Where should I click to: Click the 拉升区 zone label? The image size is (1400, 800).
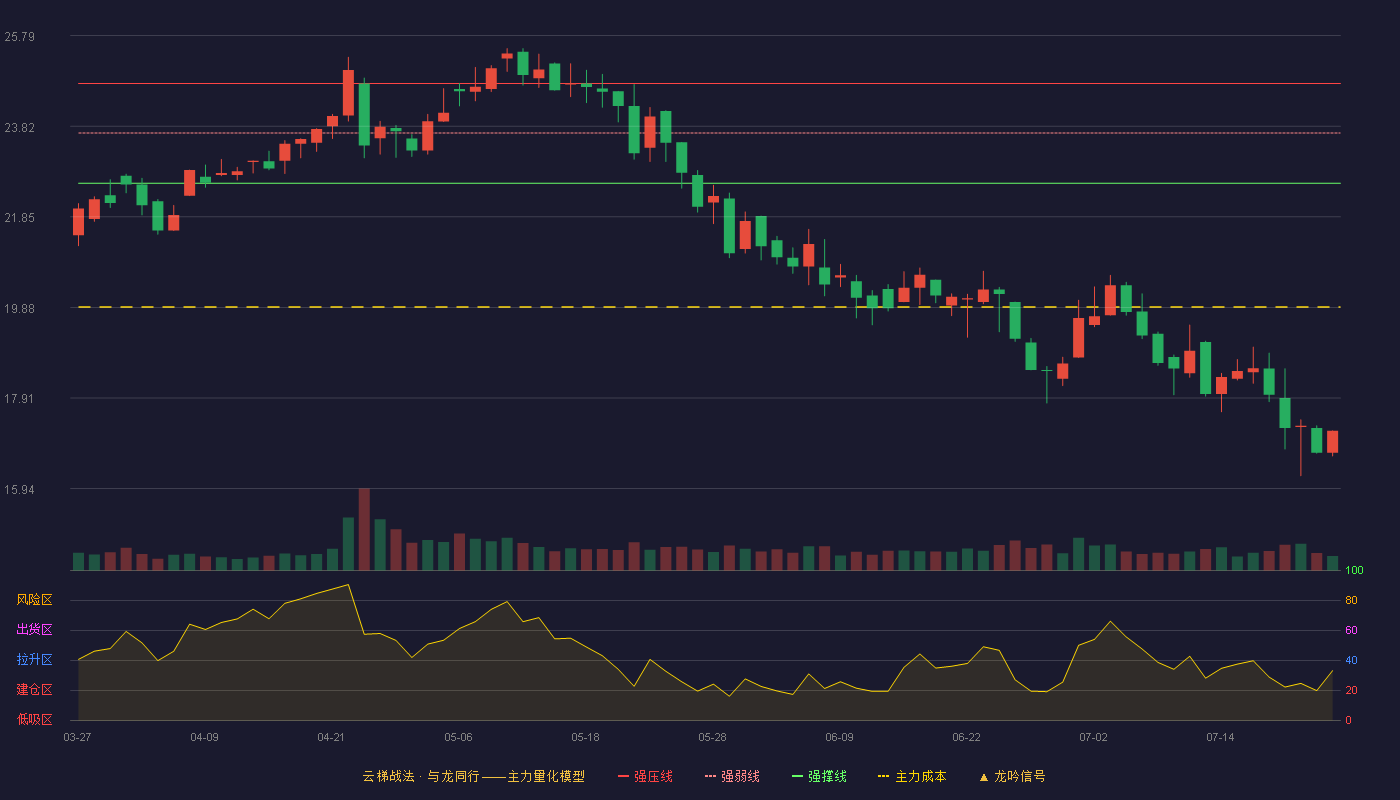(34, 660)
